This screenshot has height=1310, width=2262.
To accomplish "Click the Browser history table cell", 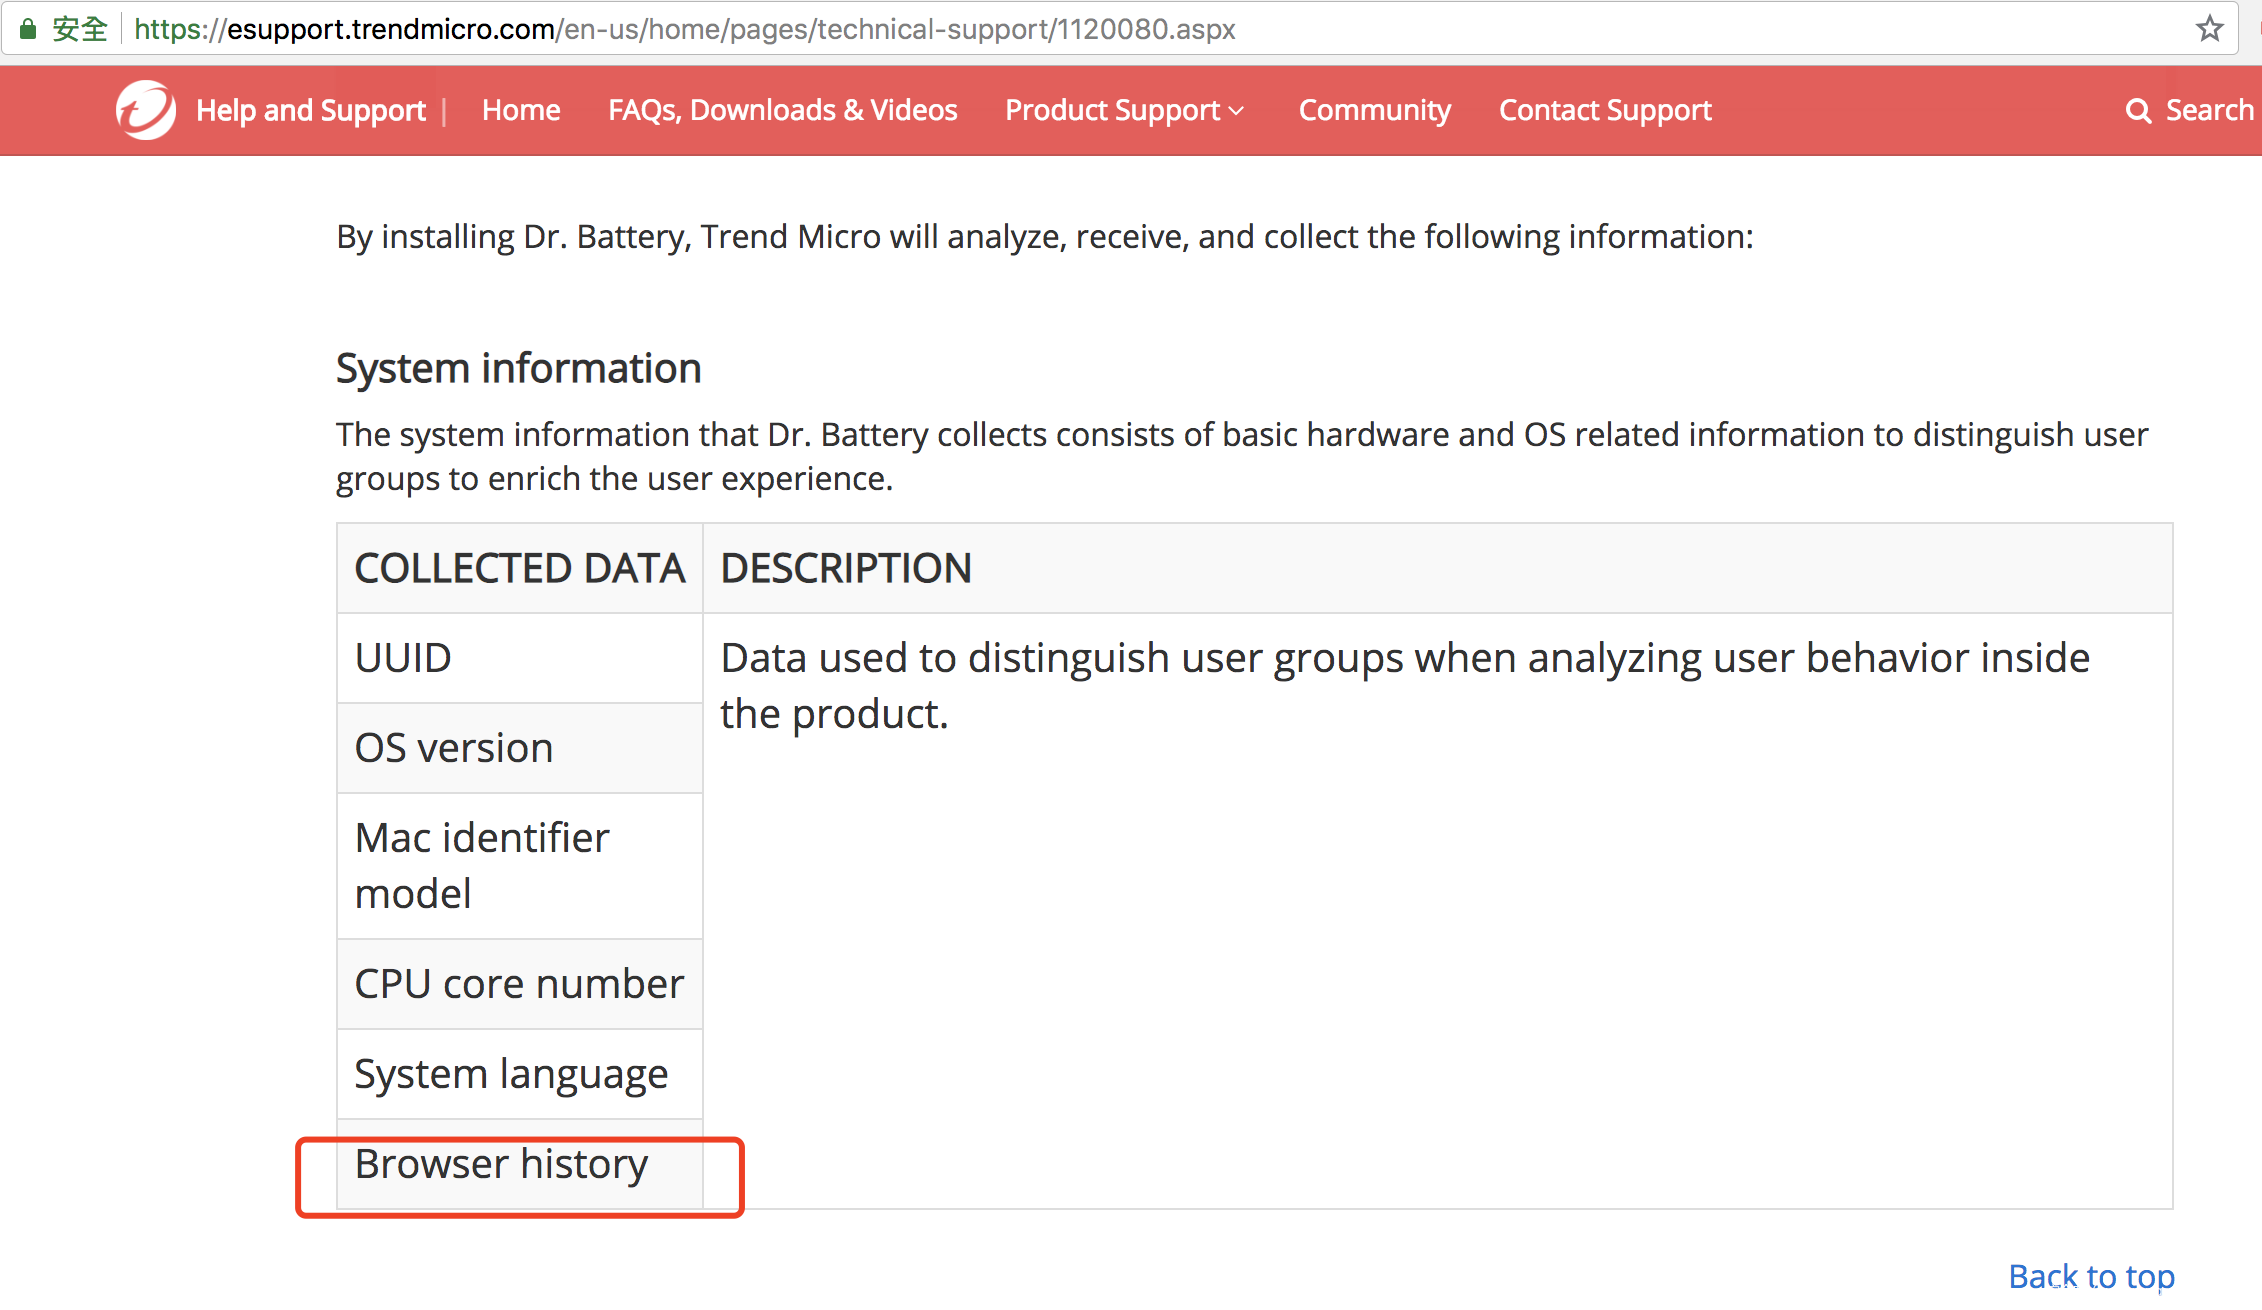I will tap(502, 1164).
